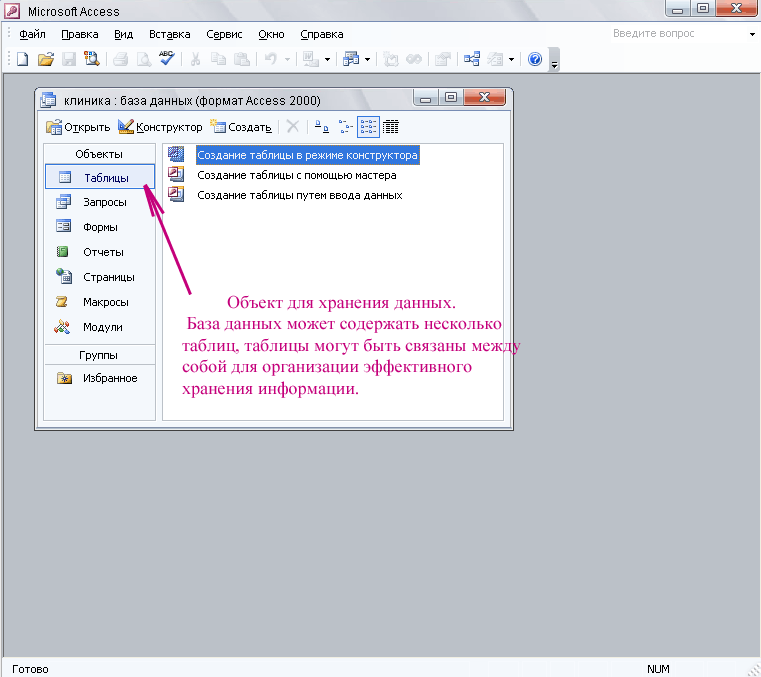Click the Объекты group header

[x=99, y=154]
